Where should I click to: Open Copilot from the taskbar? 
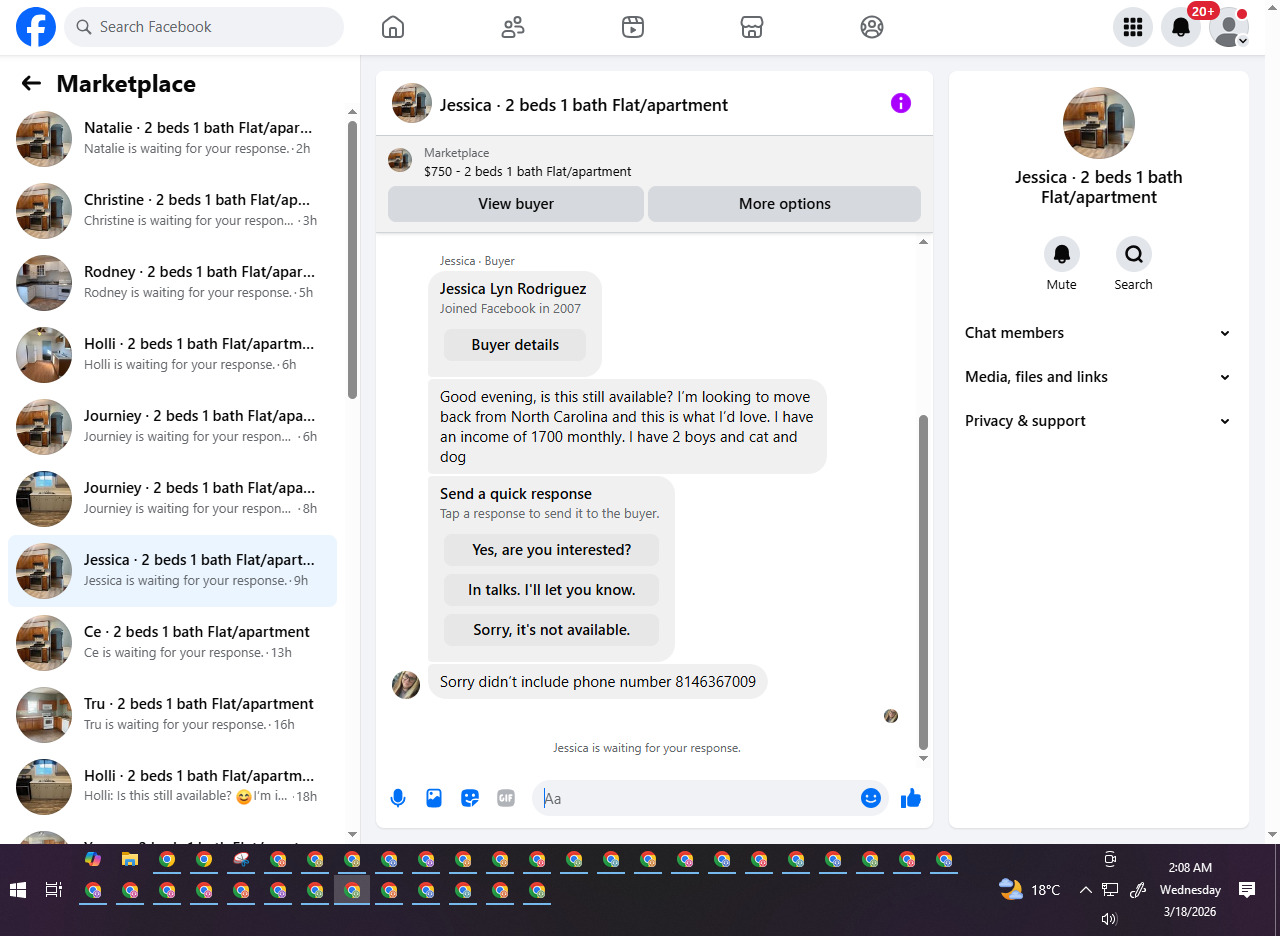(93, 859)
